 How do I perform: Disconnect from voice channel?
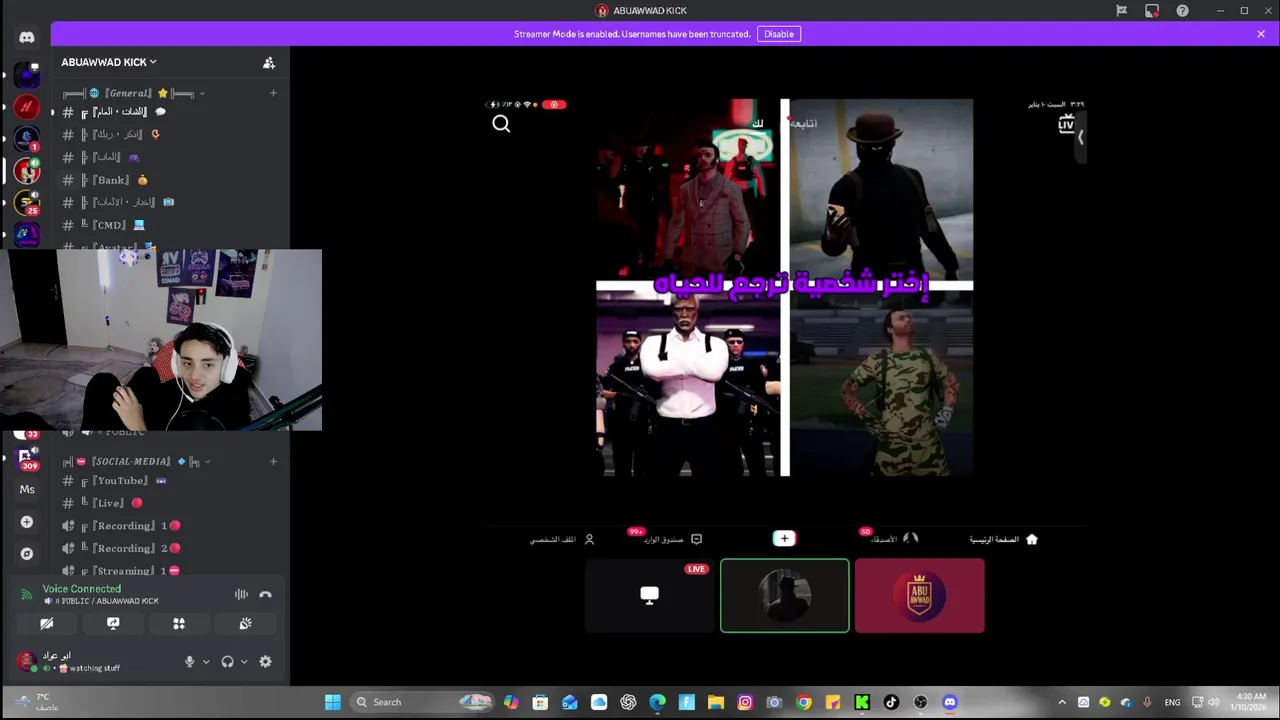point(265,594)
